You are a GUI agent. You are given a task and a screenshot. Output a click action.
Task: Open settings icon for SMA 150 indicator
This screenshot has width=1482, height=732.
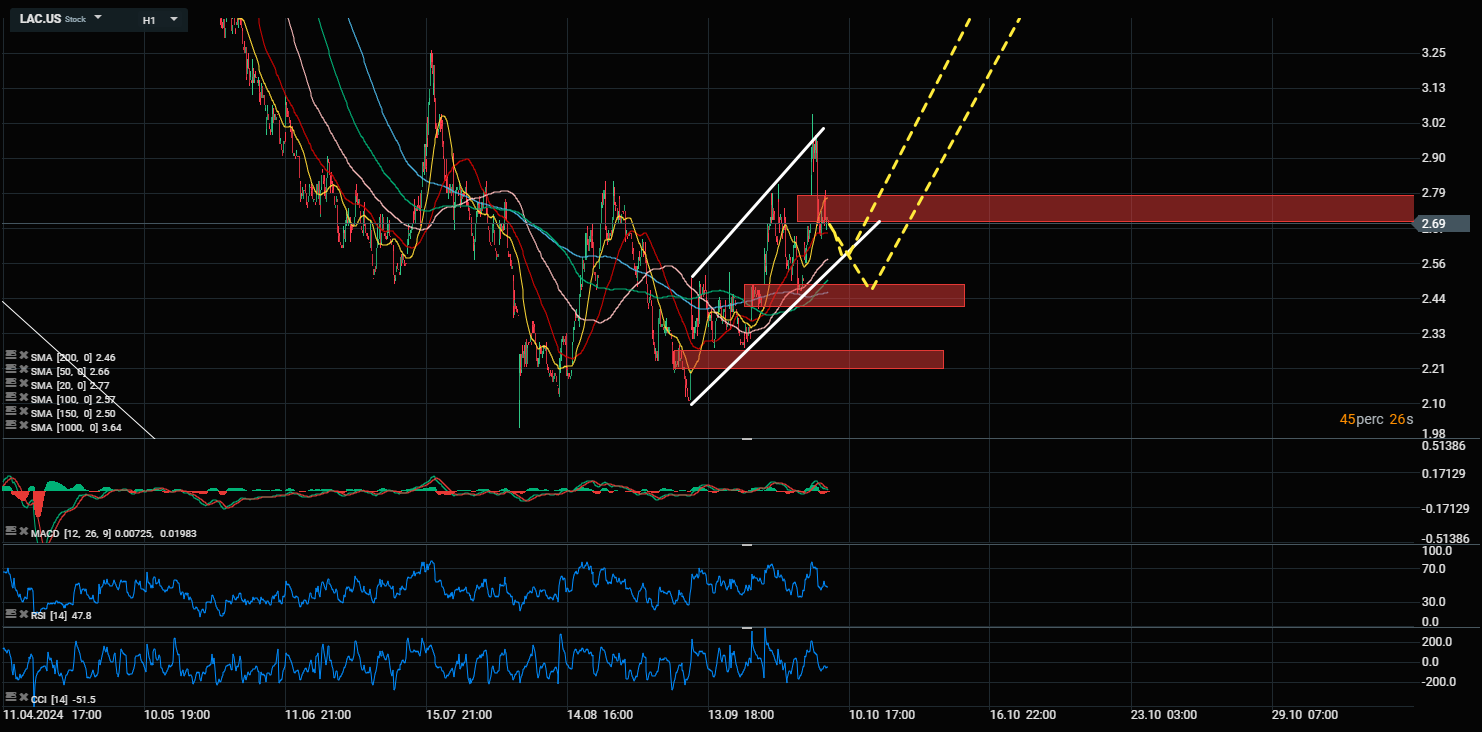click(10, 412)
